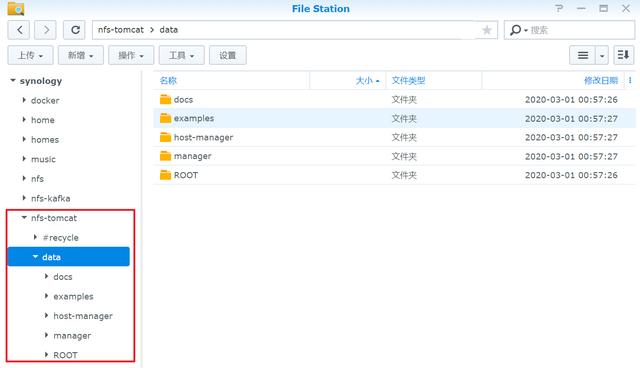The width and height of the screenshot is (640, 368).
Task: Click data in the path bar
Action: [169, 30]
